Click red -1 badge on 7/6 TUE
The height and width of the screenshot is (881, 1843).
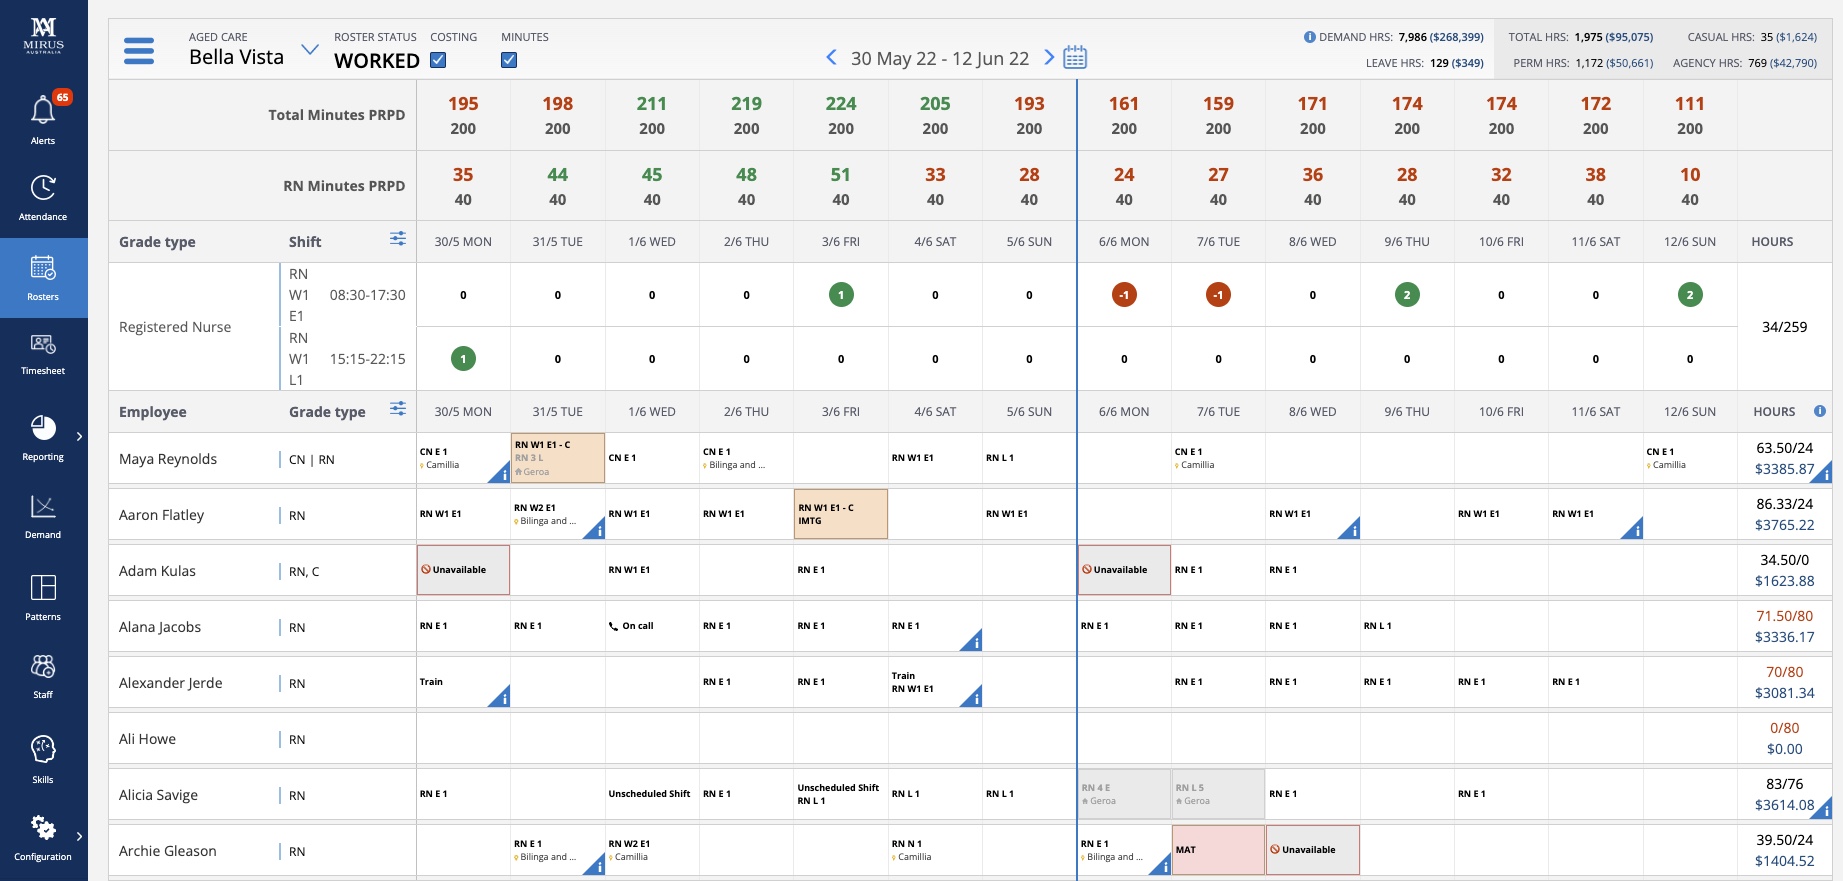click(x=1218, y=295)
